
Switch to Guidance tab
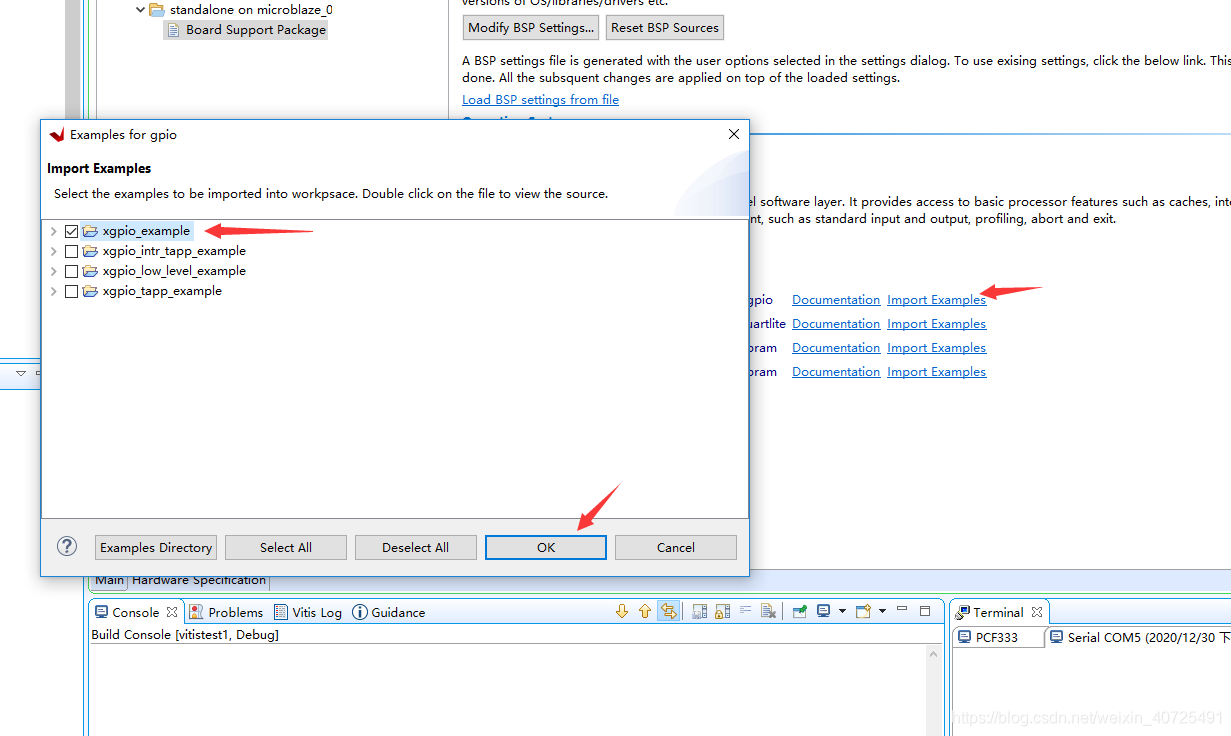coord(389,612)
